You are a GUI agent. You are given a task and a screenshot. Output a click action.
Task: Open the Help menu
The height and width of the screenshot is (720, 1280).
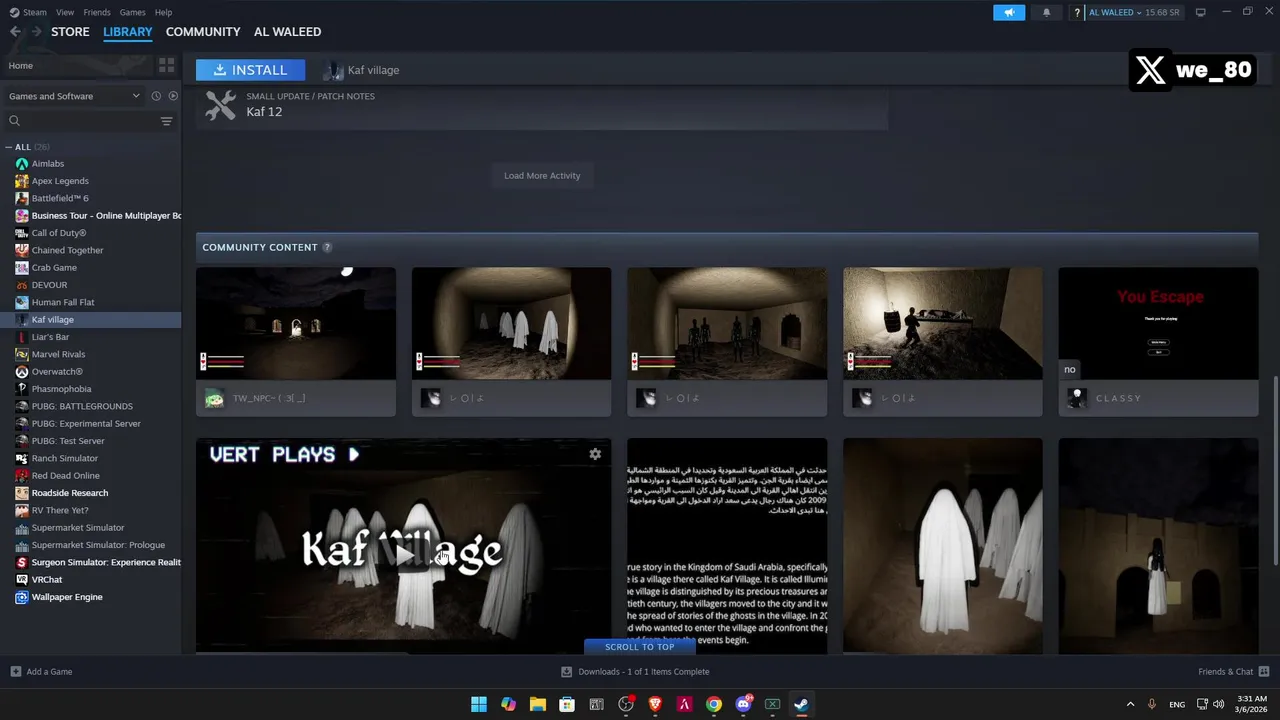coord(163,12)
